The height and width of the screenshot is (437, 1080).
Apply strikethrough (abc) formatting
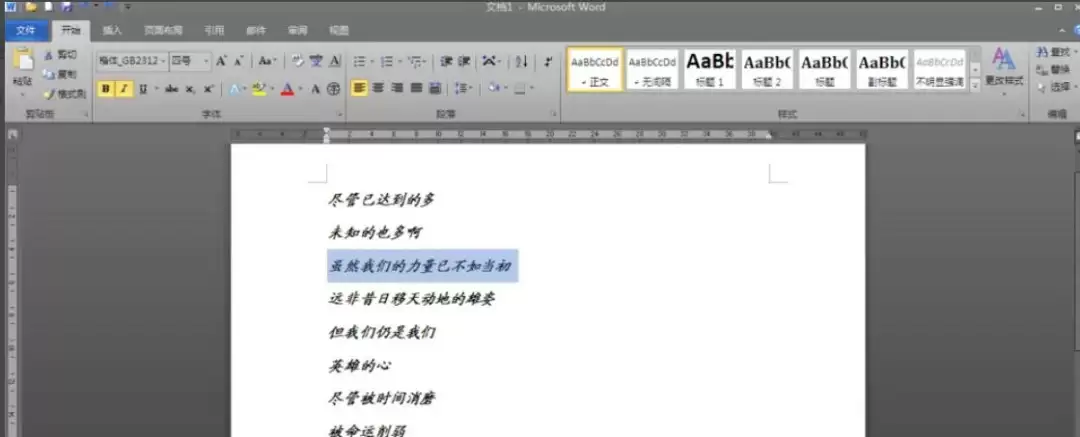pyautogui.click(x=172, y=89)
